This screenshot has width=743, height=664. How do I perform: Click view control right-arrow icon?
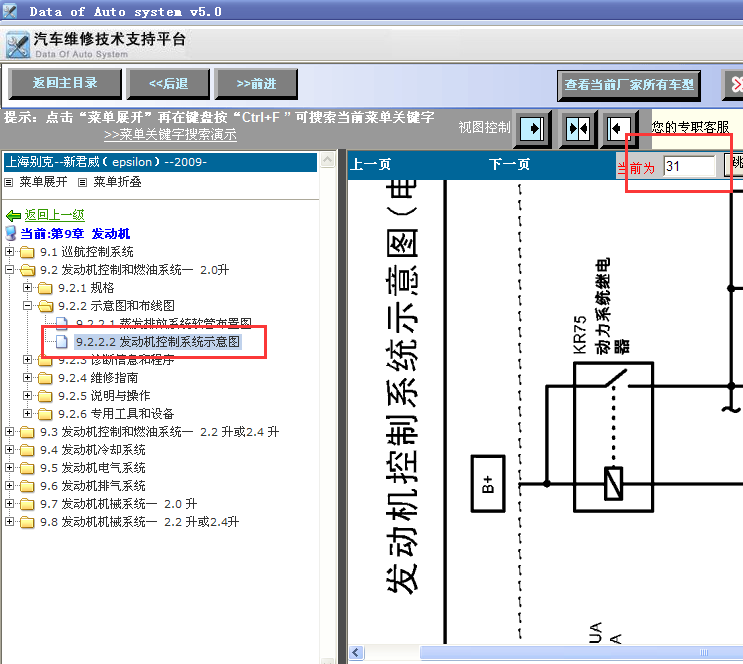point(533,128)
